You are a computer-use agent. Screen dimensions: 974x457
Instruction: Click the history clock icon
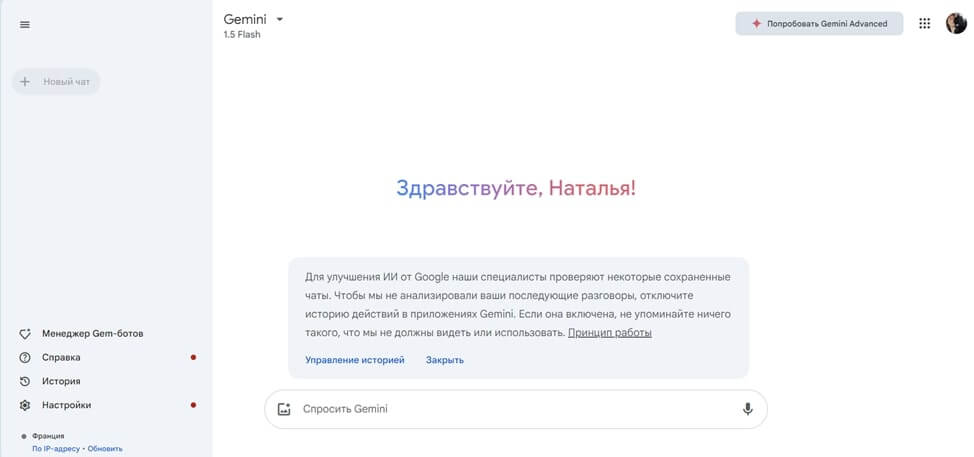click(25, 381)
